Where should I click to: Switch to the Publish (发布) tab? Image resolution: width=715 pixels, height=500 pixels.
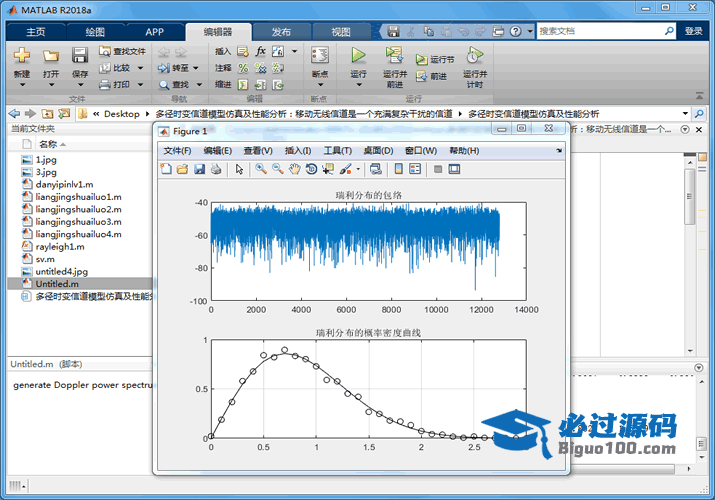click(x=281, y=31)
